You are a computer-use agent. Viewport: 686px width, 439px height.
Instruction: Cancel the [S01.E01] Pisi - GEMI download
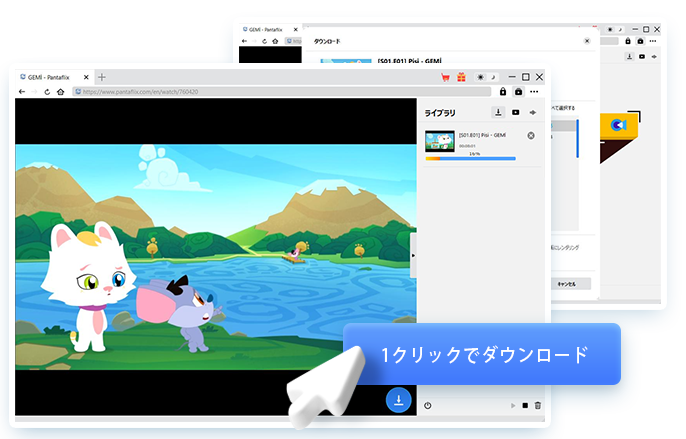click(531, 136)
